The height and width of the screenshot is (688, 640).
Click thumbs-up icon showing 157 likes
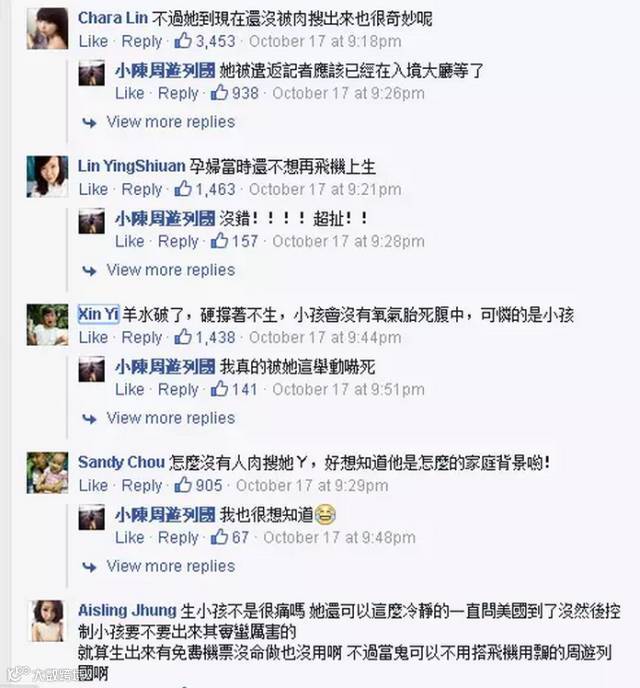[219, 240]
